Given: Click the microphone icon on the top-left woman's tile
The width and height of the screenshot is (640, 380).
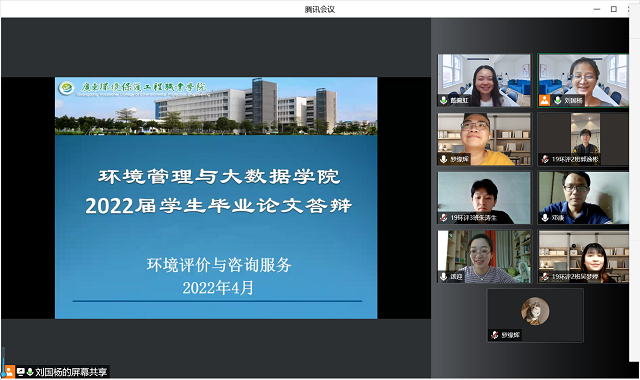Looking at the screenshot, I should [x=444, y=100].
